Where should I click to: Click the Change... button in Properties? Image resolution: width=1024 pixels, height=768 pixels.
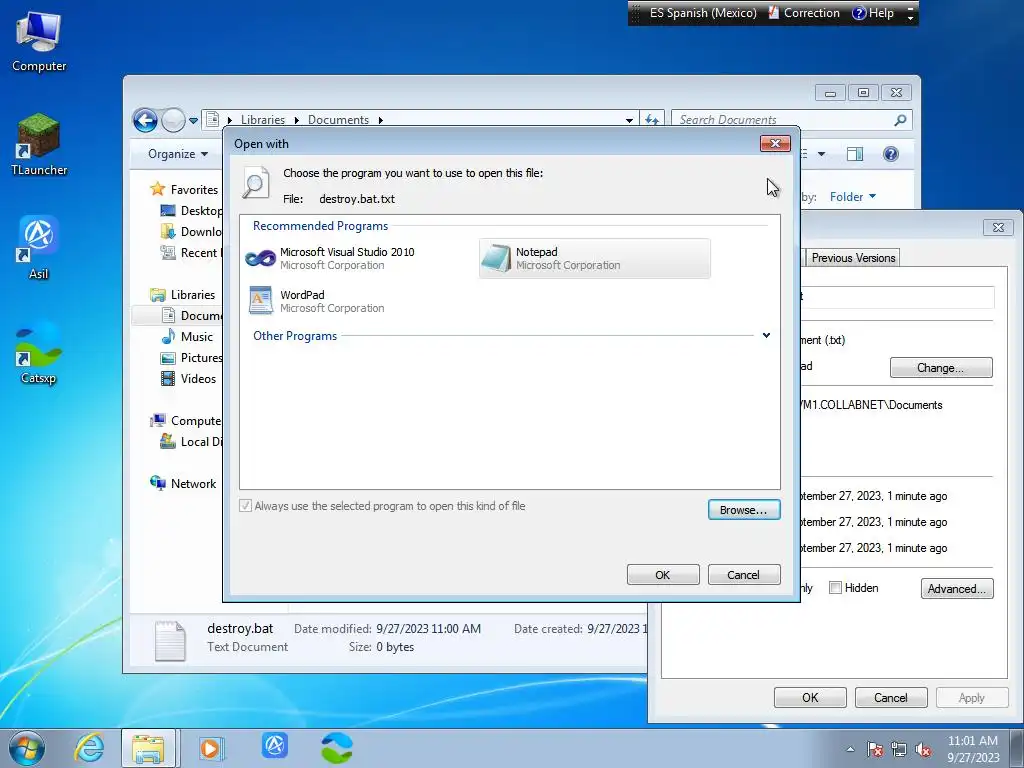click(941, 368)
